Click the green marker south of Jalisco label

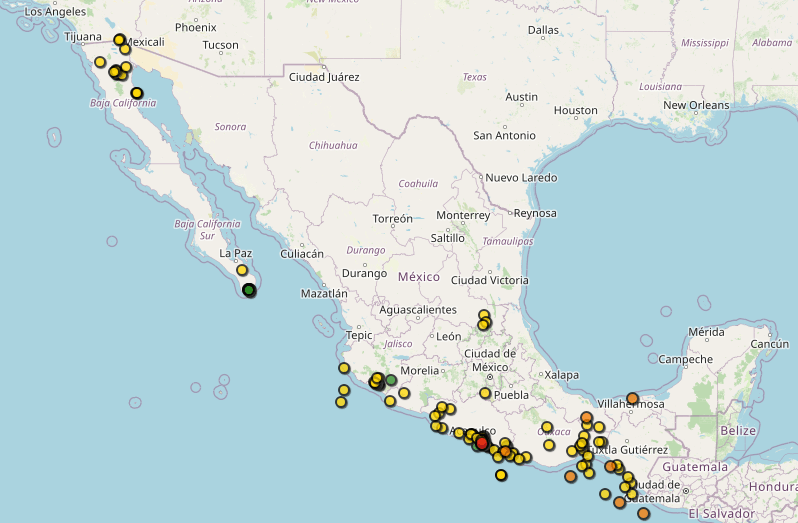pos(391,379)
